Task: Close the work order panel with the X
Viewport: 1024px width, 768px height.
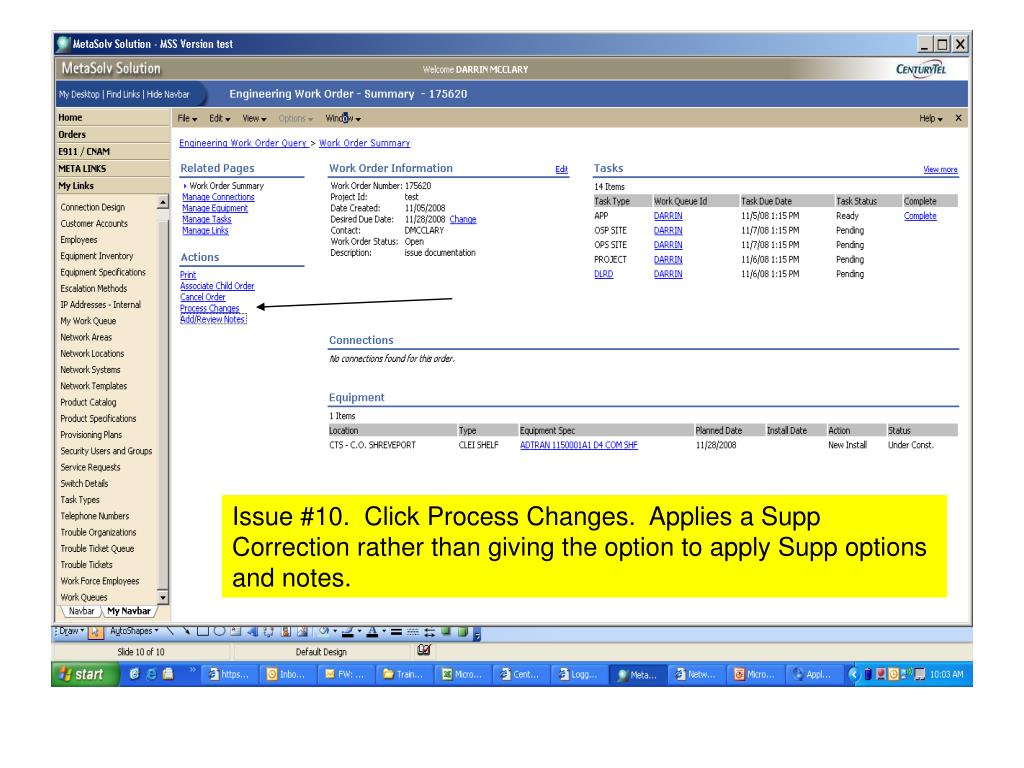Action: [x=958, y=118]
